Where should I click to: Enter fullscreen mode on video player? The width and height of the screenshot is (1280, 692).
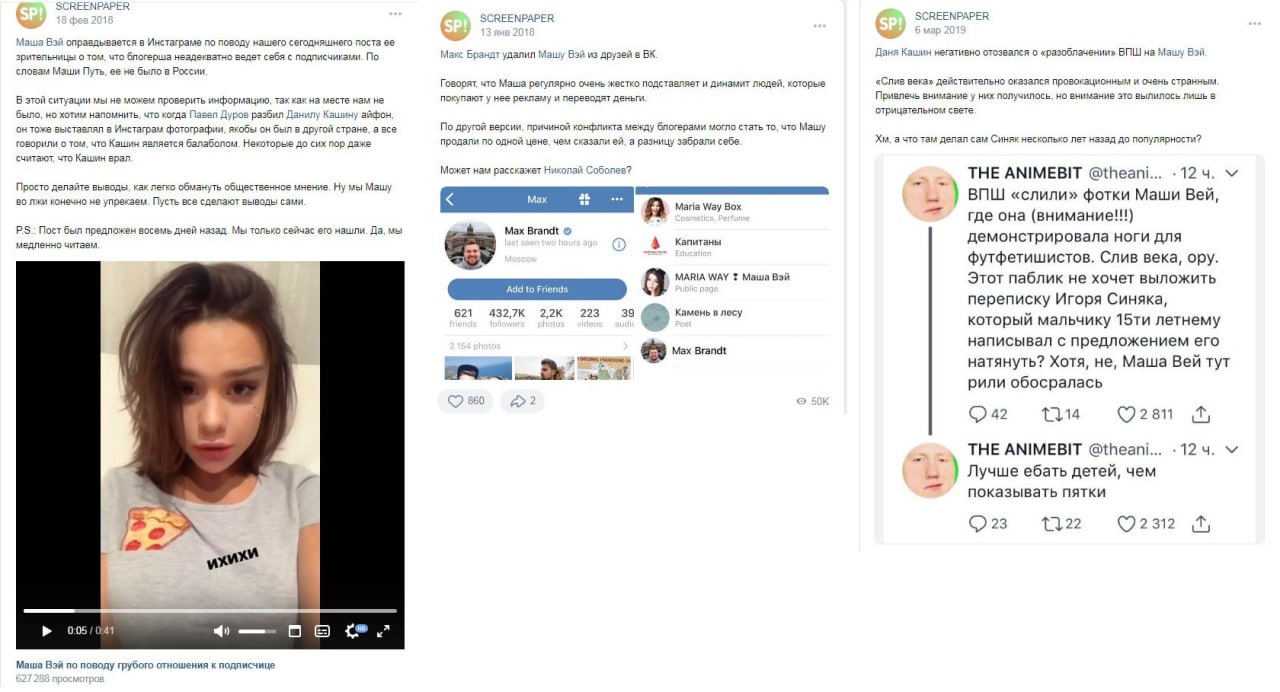383,631
